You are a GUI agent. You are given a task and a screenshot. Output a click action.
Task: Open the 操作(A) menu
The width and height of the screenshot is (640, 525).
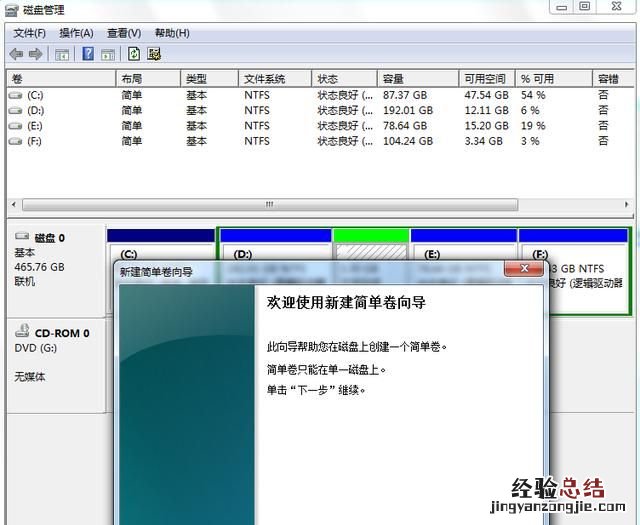tap(77, 33)
